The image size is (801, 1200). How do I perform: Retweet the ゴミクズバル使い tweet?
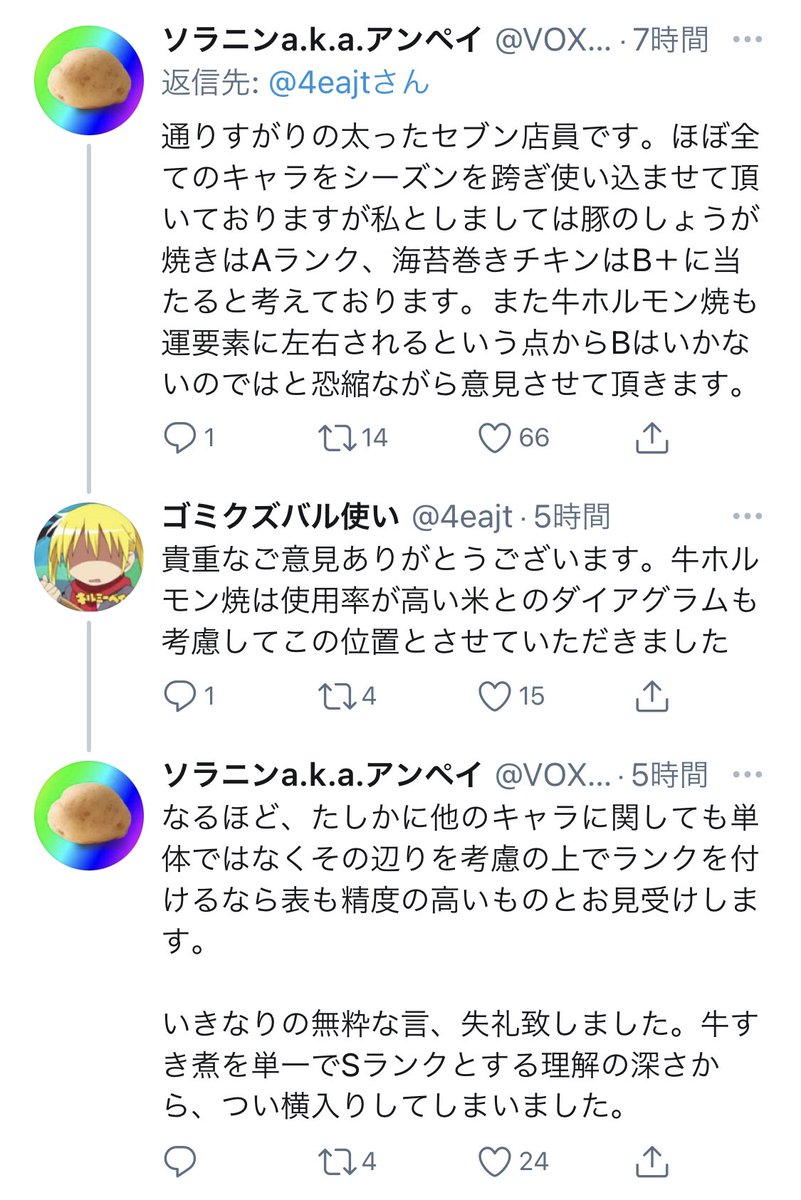tap(332, 695)
